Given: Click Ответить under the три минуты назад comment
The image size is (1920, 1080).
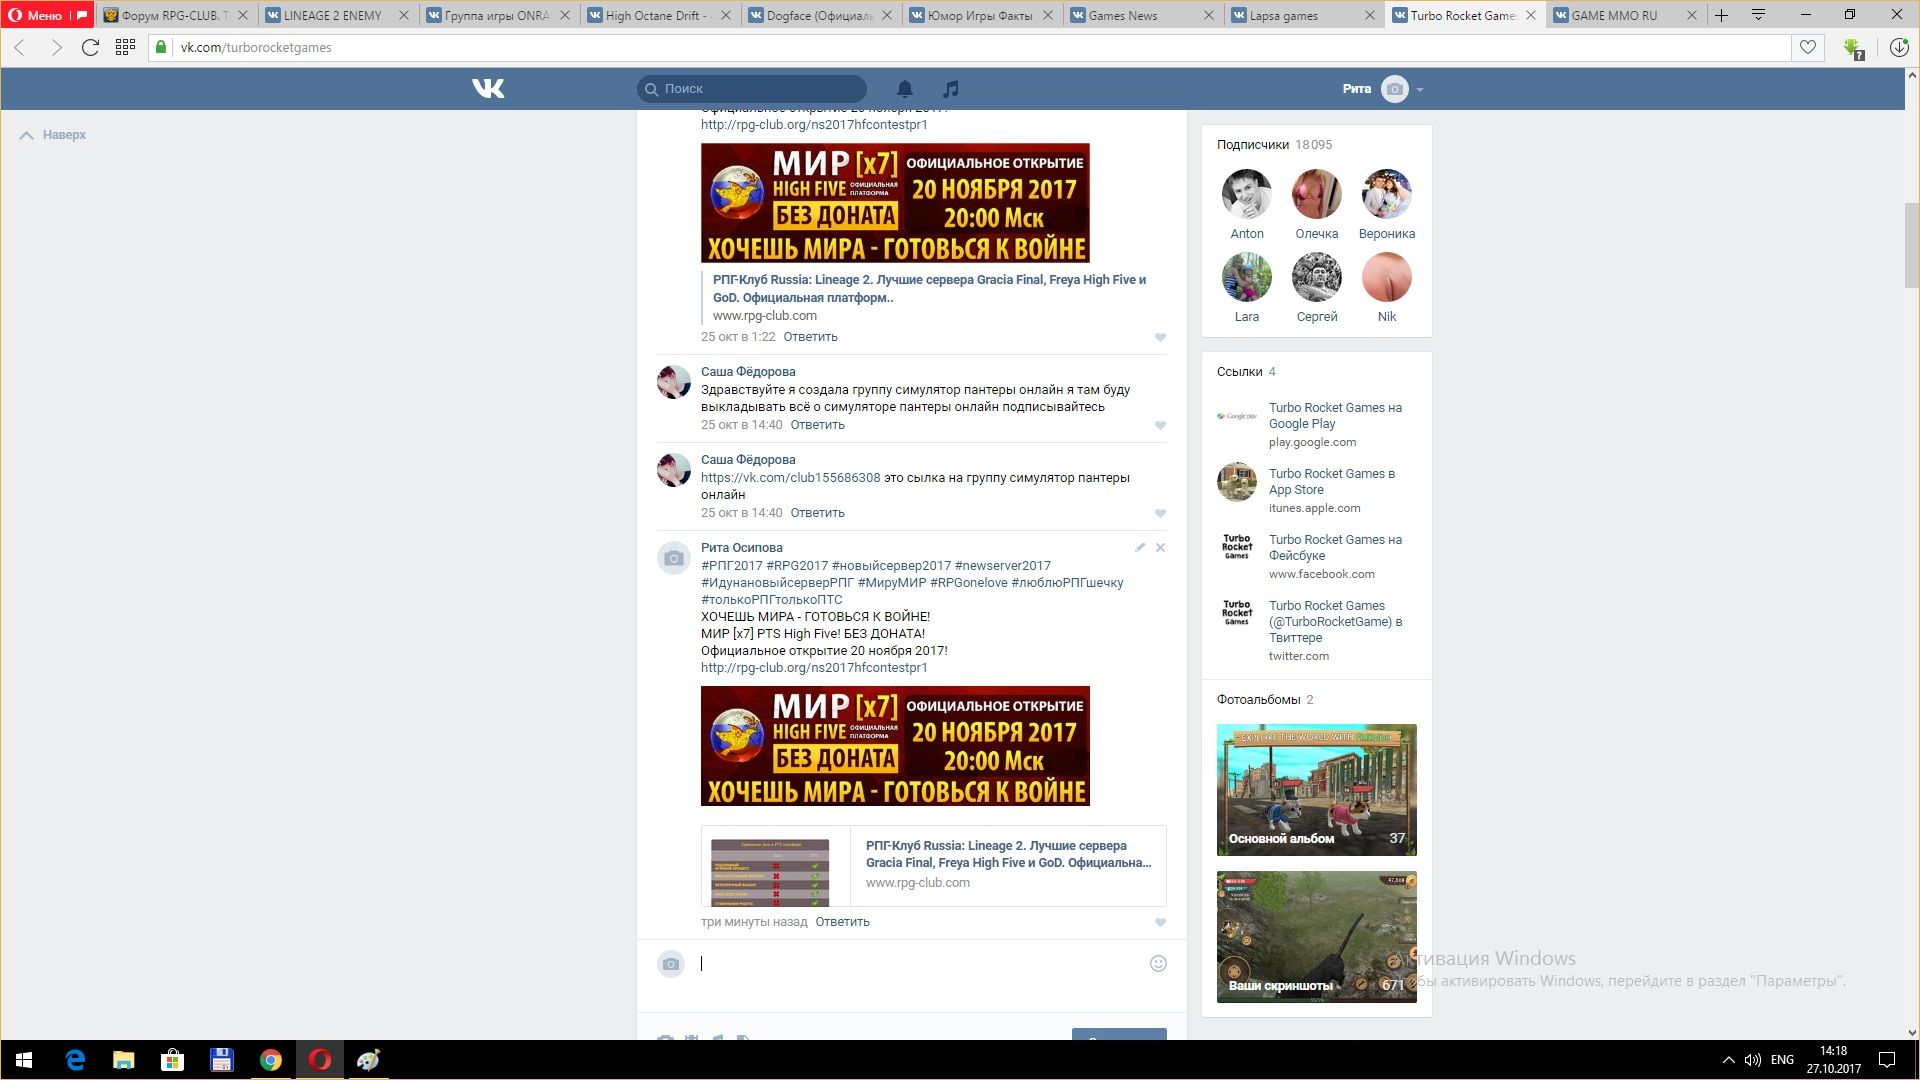Looking at the screenshot, I should (x=842, y=922).
